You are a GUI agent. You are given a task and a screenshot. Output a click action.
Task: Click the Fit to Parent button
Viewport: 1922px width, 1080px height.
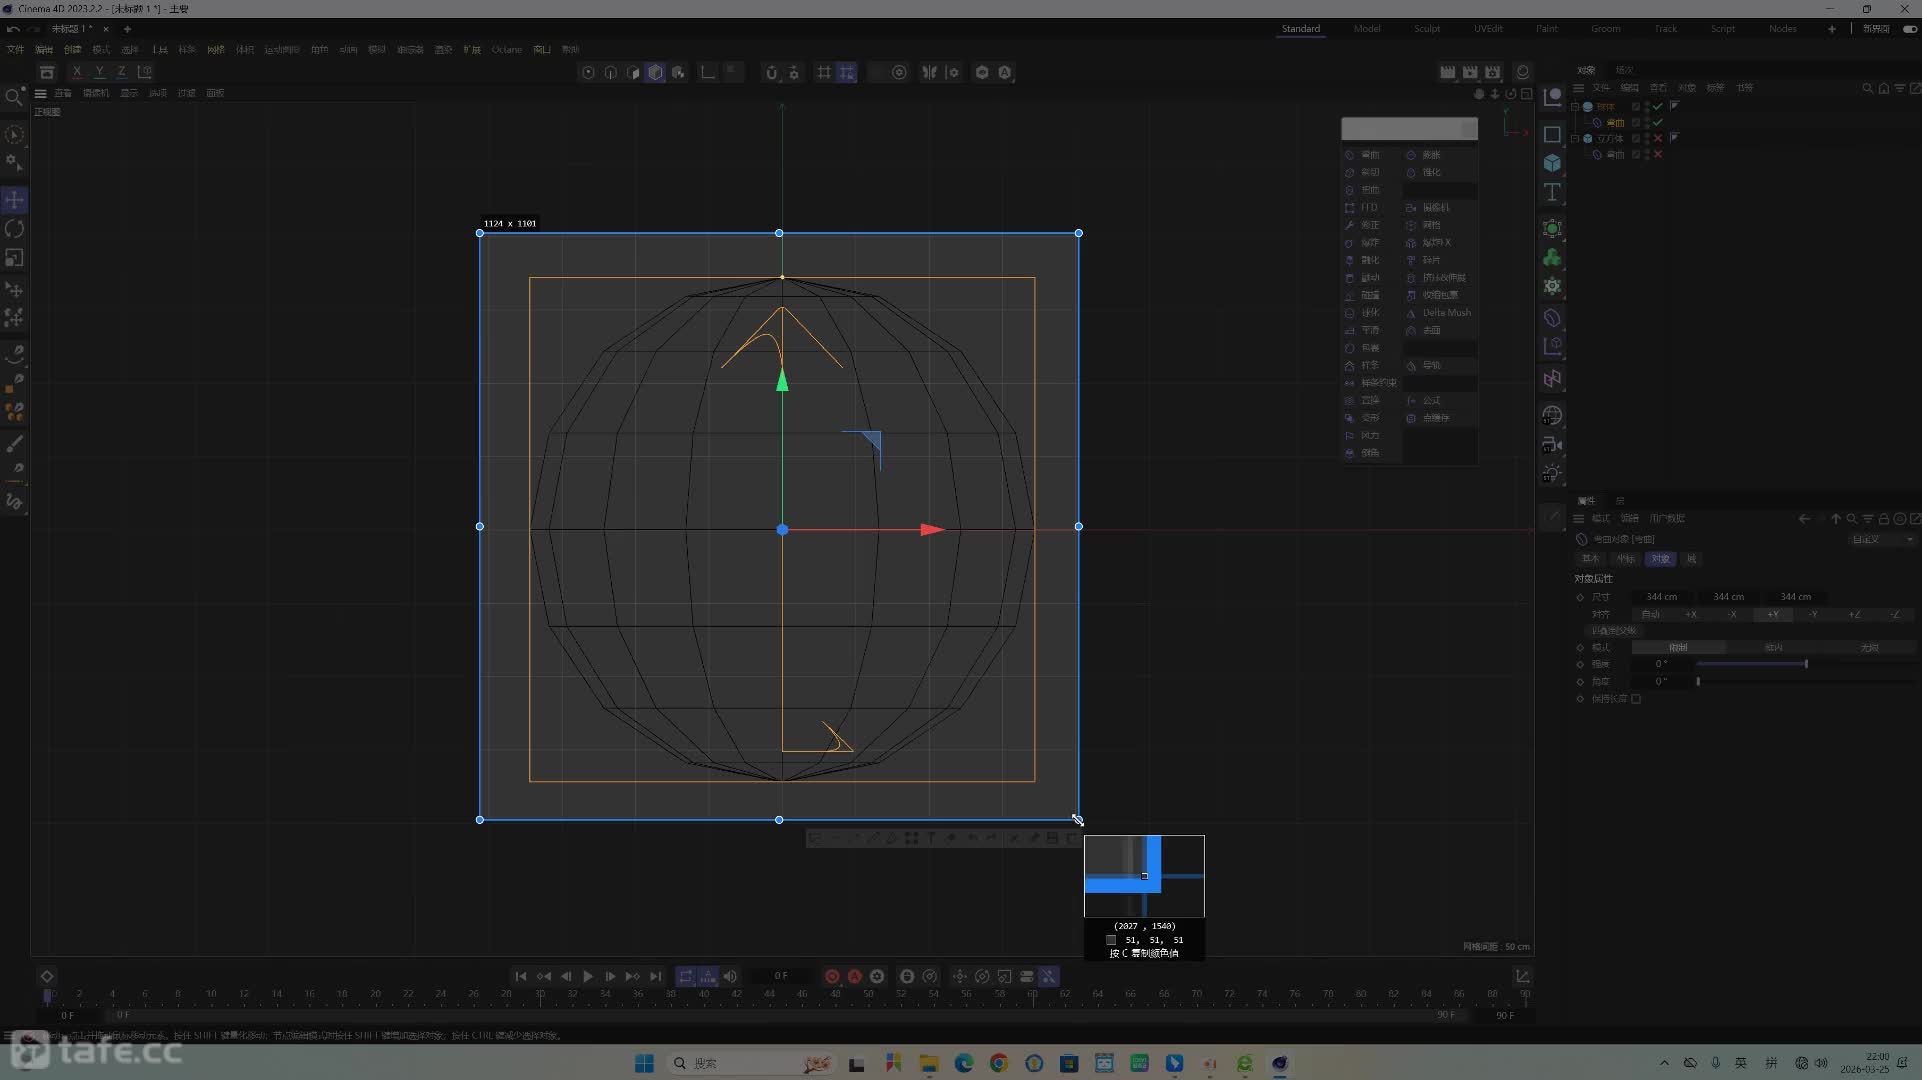click(x=1614, y=631)
